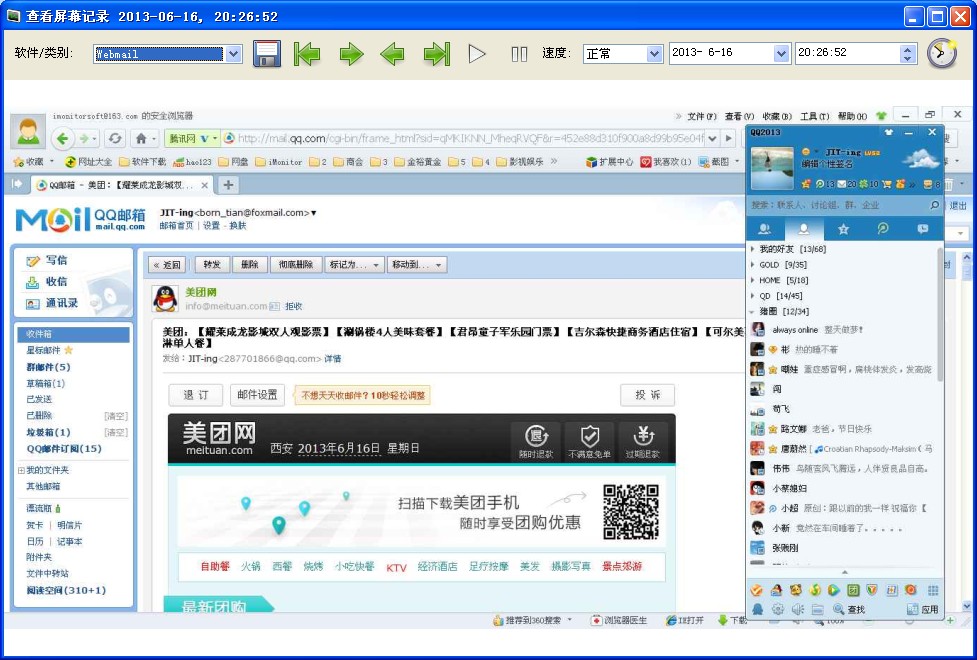Open the 移动到 dropdown

pyautogui.click(x=416, y=265)
